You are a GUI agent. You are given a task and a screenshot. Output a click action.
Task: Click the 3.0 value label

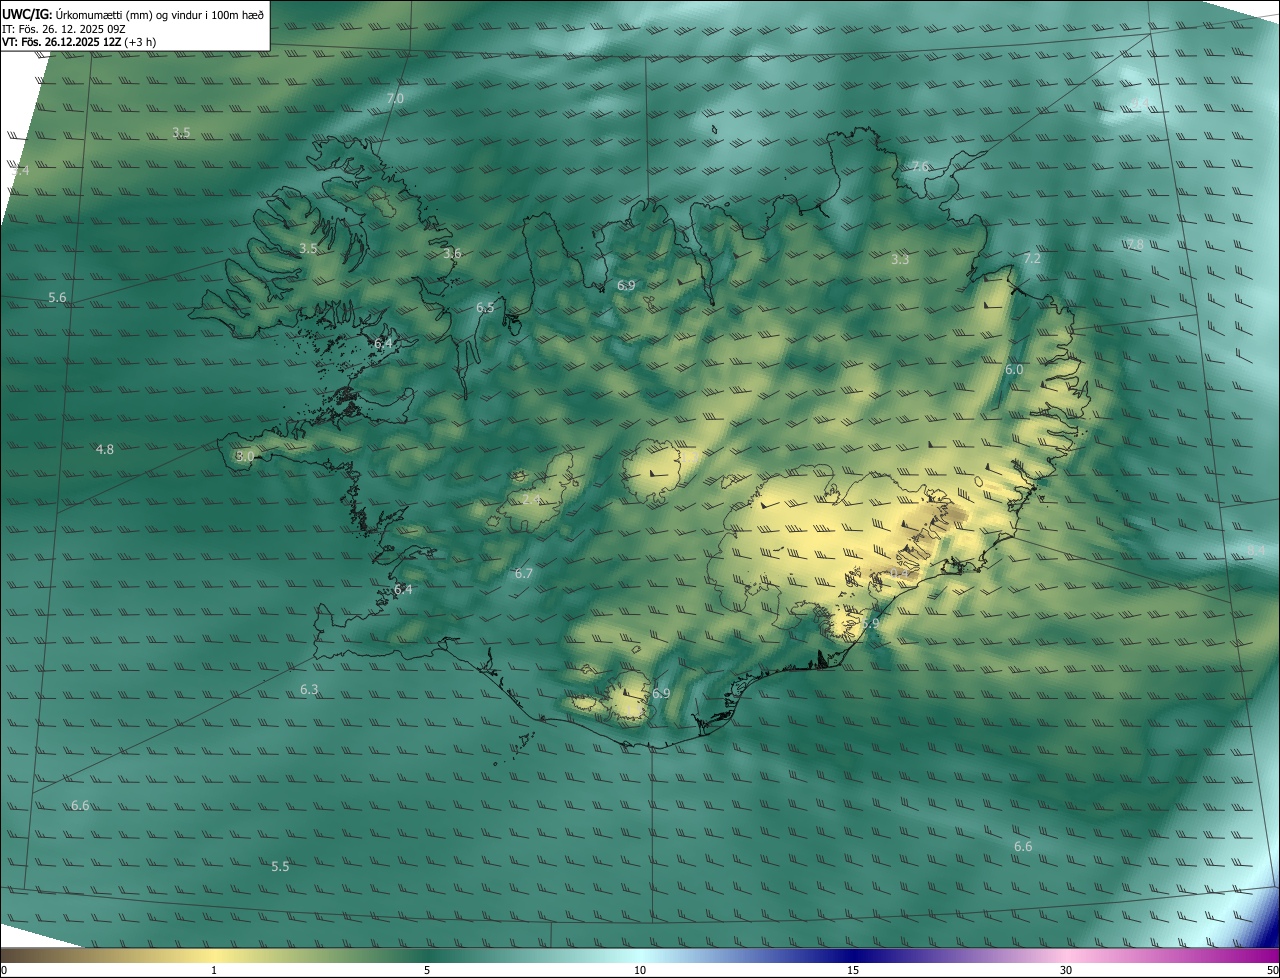pyautogui.click(x=245, y=456)
